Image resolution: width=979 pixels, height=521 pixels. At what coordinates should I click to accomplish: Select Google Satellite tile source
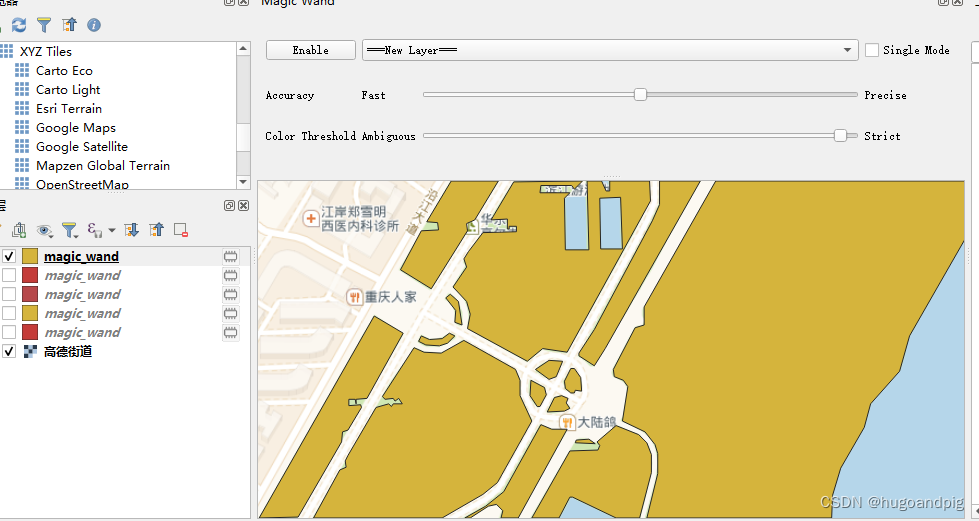coord(82,146)
